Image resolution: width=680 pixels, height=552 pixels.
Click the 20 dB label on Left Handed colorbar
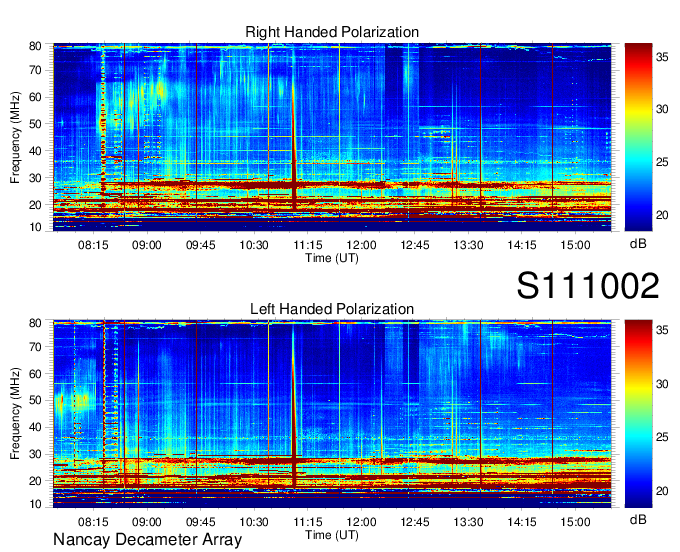tap(663, 491)
